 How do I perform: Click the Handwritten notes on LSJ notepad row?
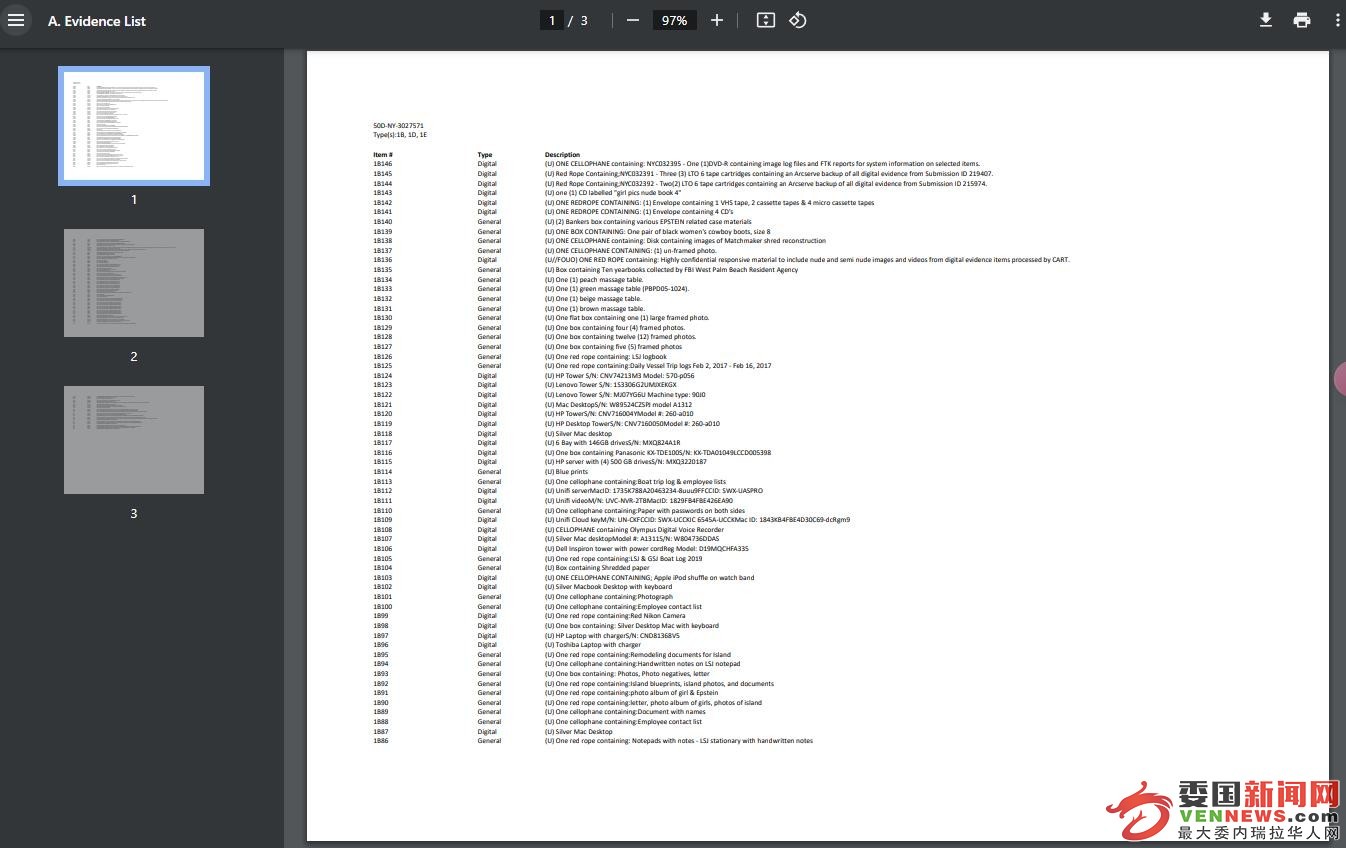[x=642, y=664]
